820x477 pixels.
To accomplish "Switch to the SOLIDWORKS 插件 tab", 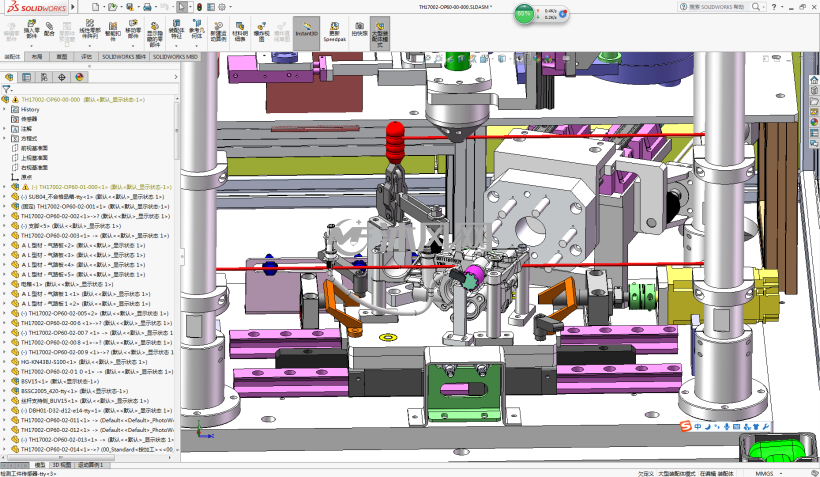I will pyautogui.click(x=124, y=56).
